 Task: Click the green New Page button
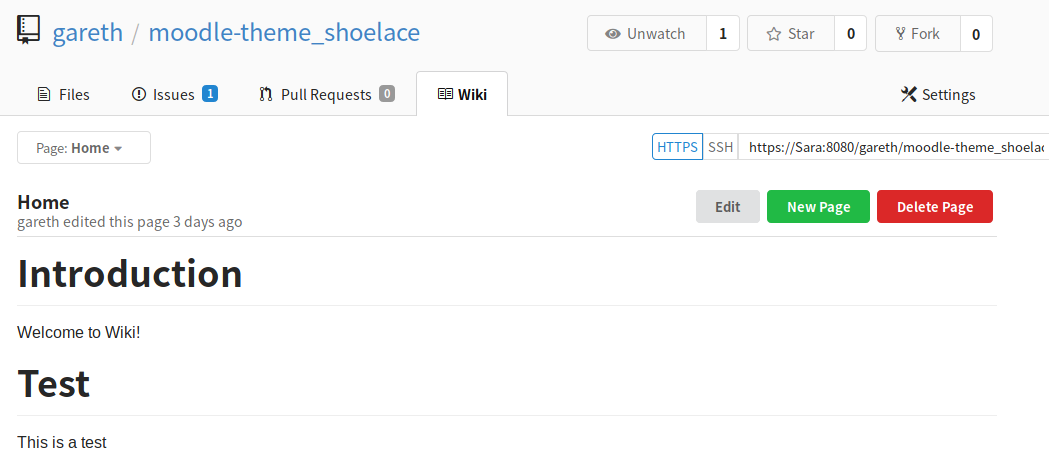[818, 207]
